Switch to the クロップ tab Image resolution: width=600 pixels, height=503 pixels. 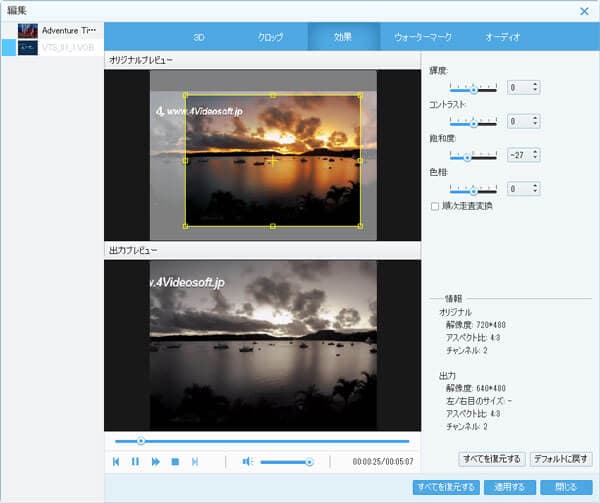click(270, 37)
